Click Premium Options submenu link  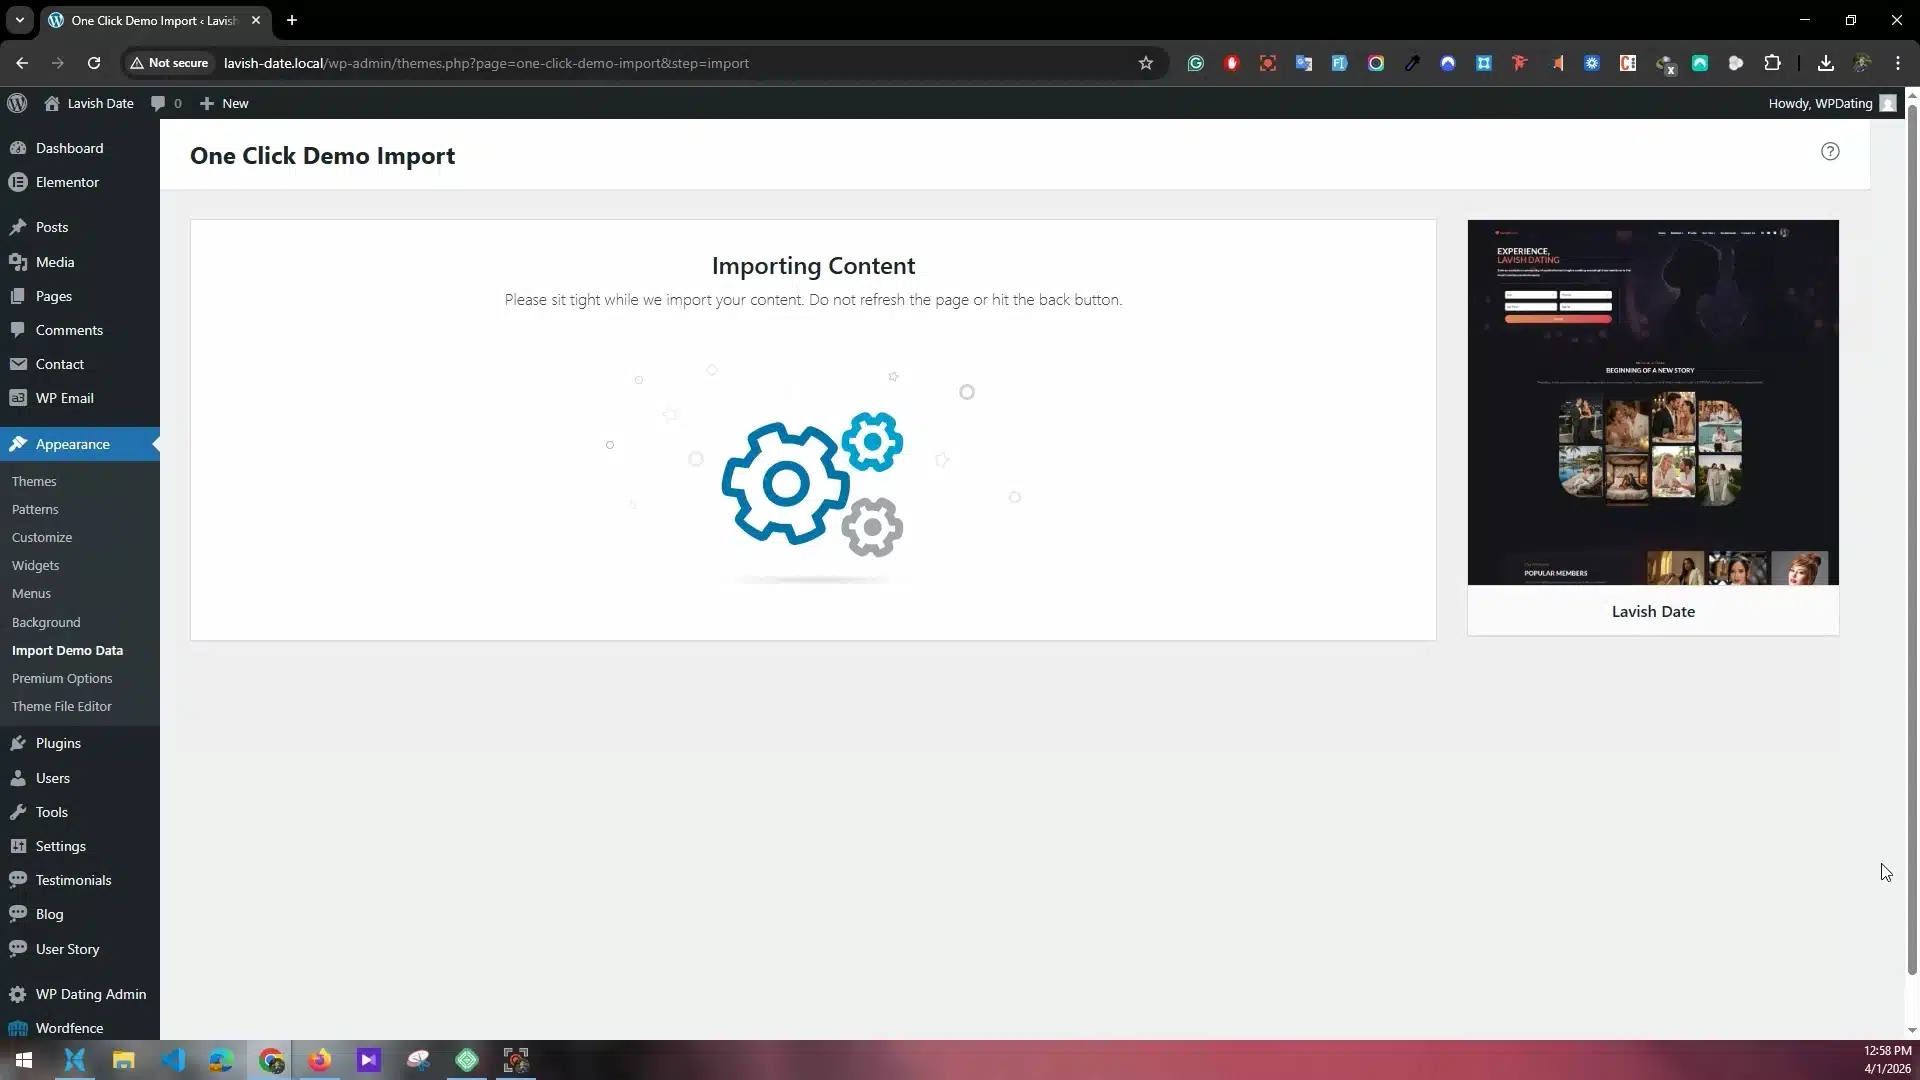(61, 678)
